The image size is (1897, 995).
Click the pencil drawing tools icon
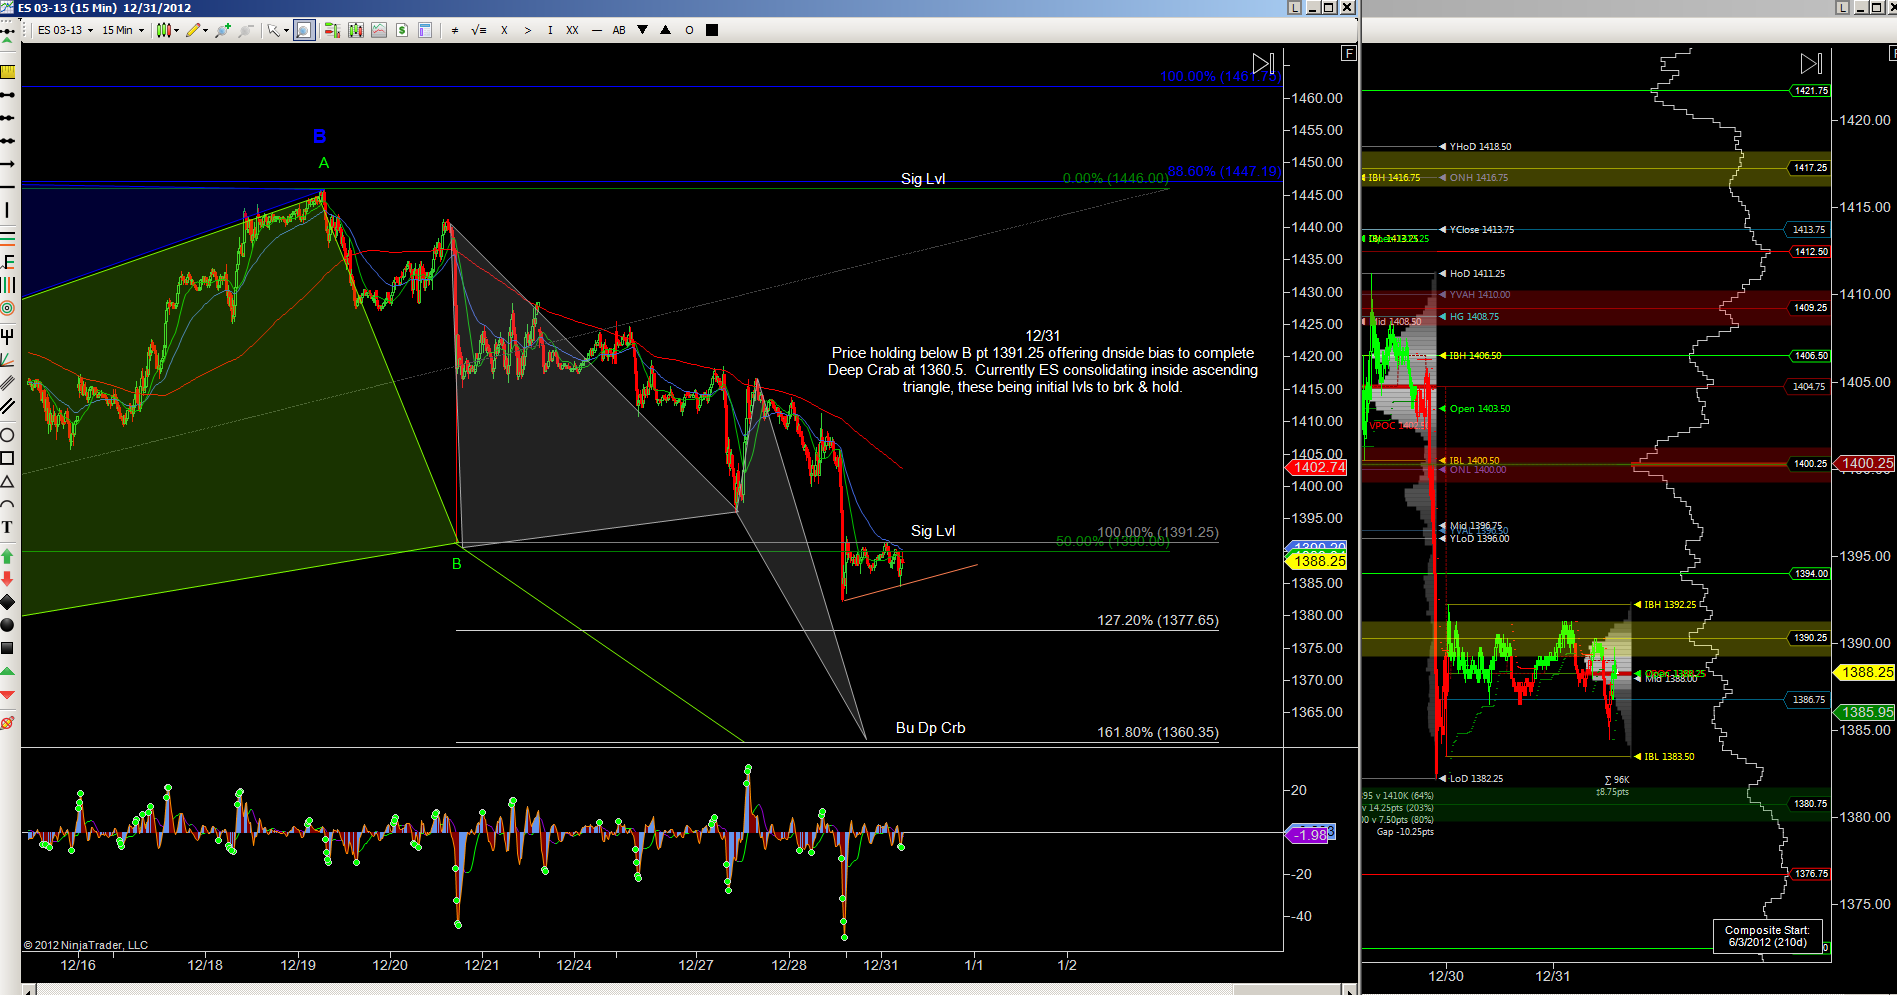click(195, 30)
